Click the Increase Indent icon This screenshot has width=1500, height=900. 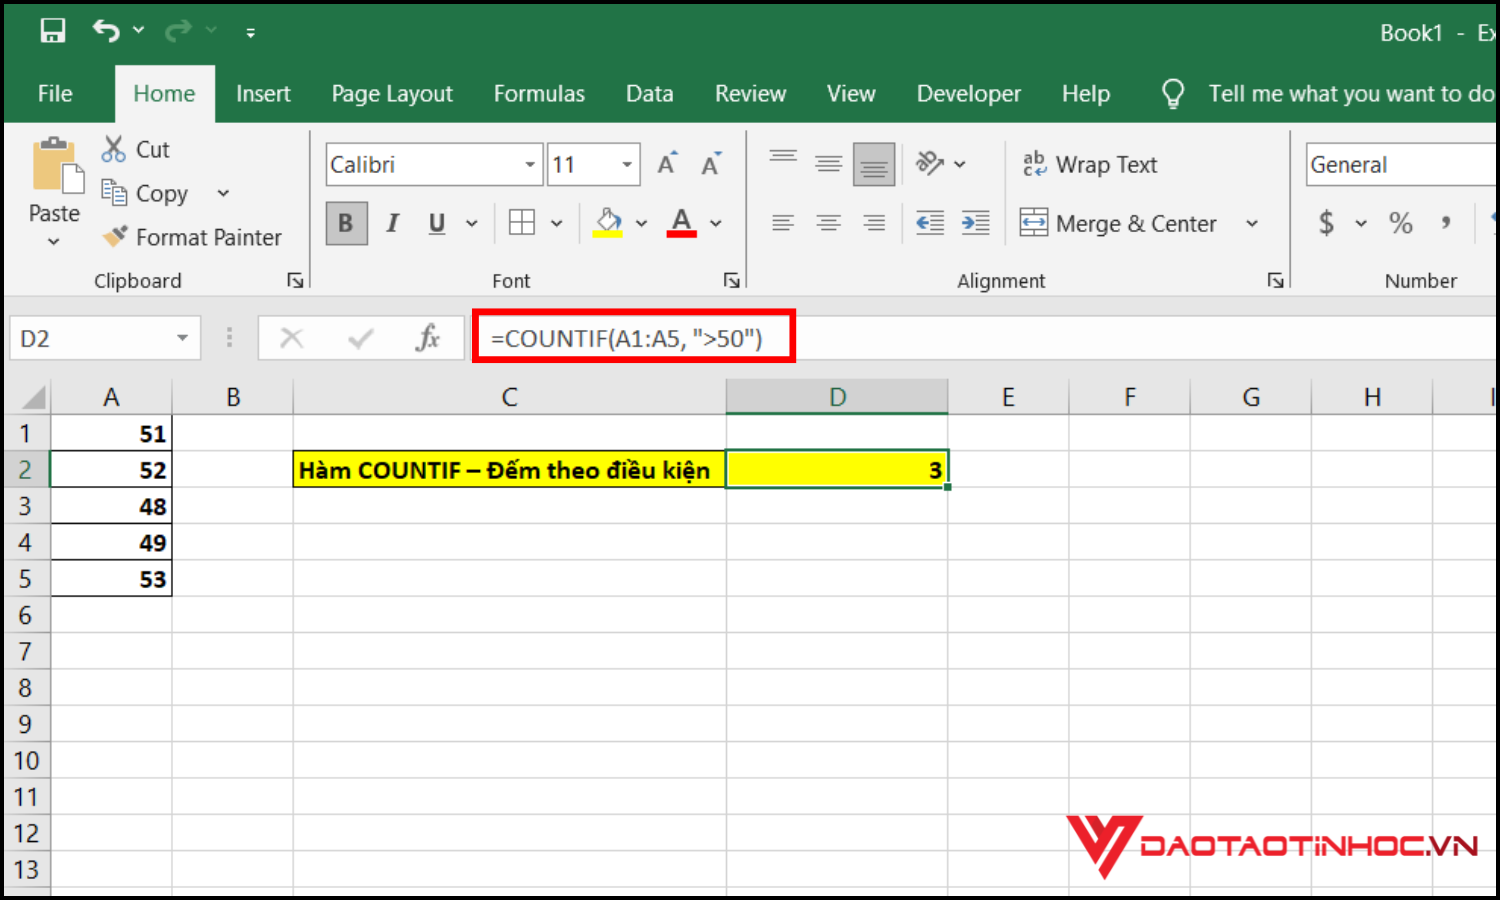click(x=975, y=223)
